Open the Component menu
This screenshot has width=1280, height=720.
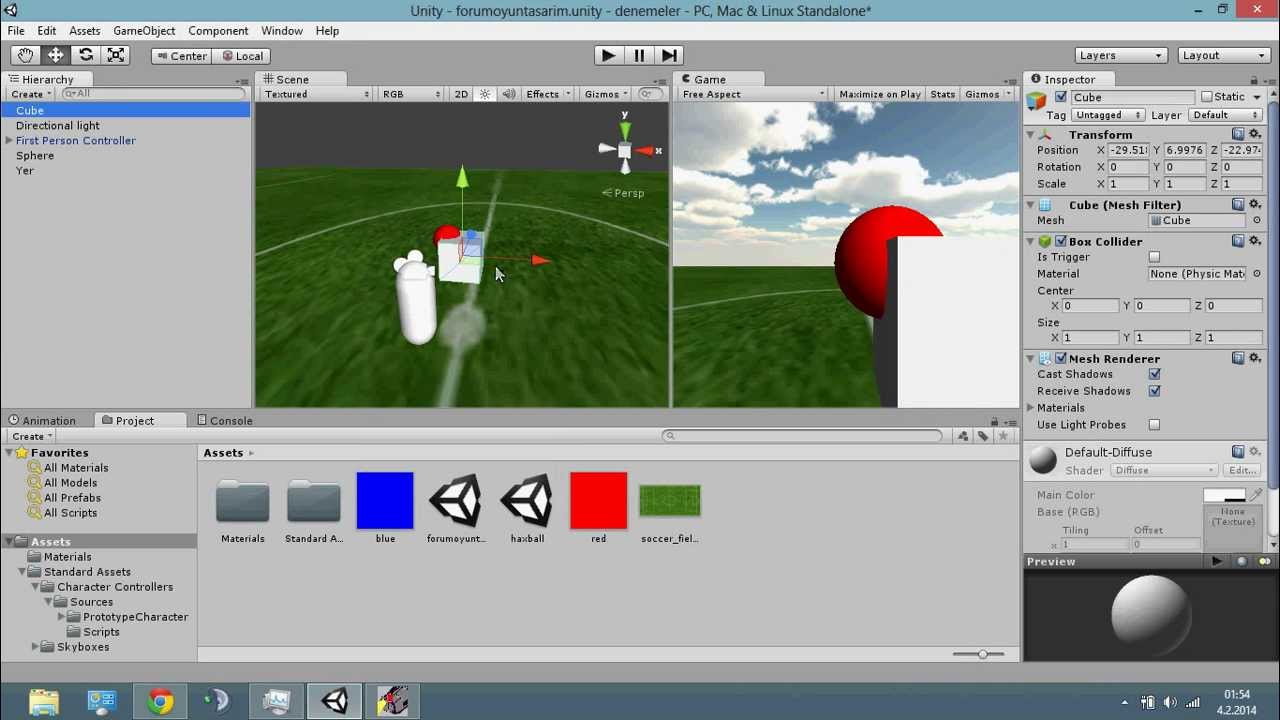(x=218, y=31)
